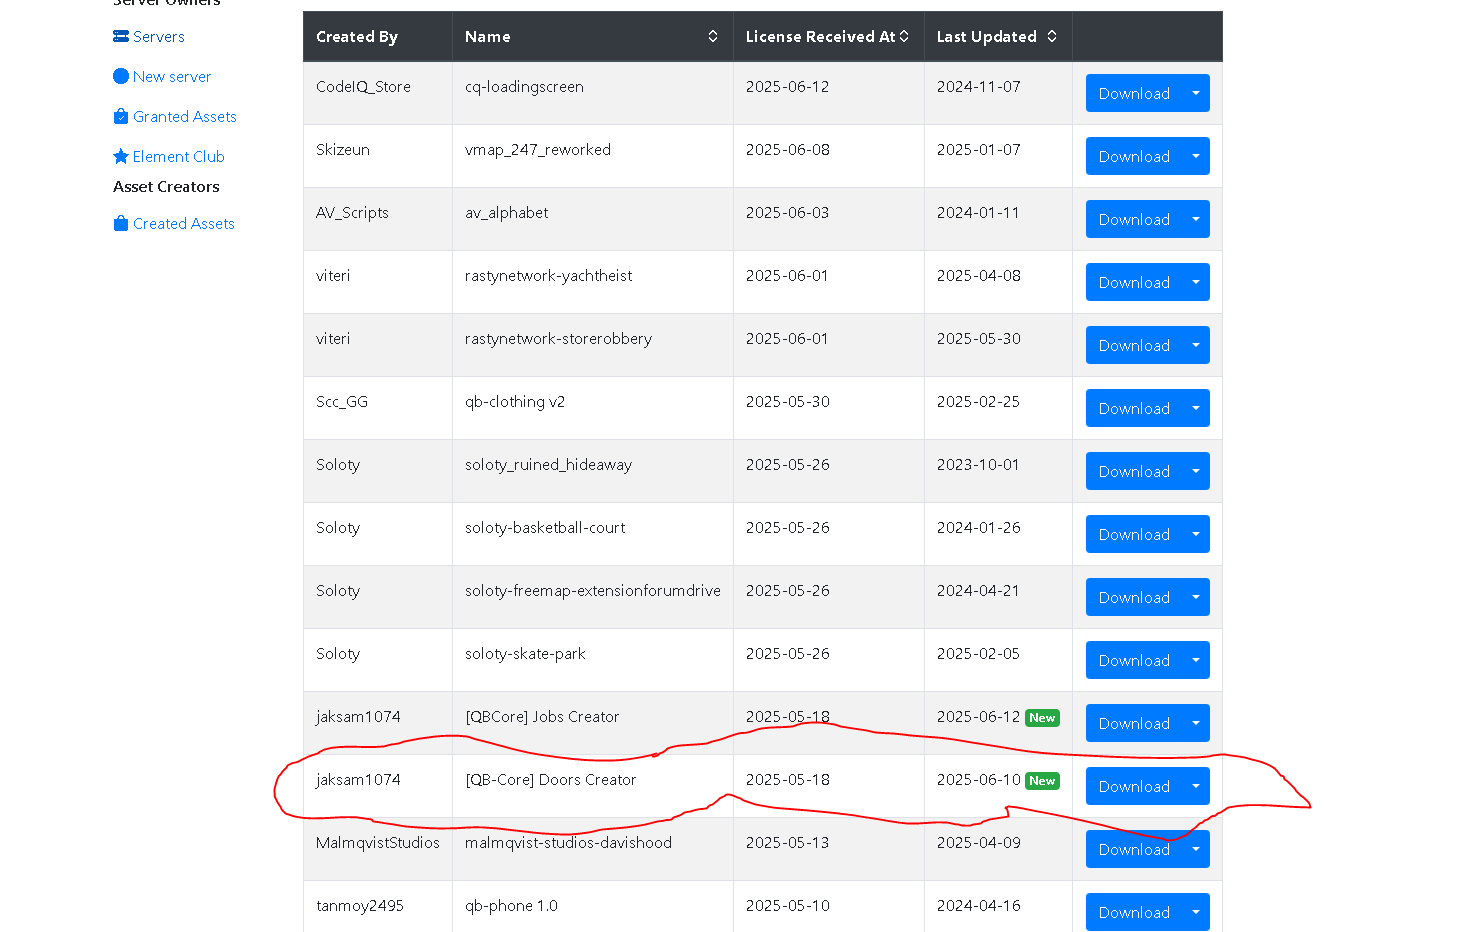Go to Granted Assets link
Image resolution: width=1472 pixels, height=932 pixels.
185,116
